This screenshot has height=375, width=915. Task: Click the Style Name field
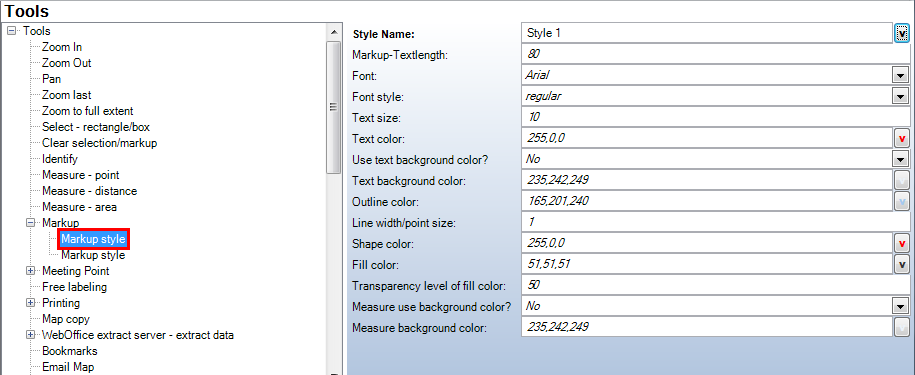tap(707, 33)
